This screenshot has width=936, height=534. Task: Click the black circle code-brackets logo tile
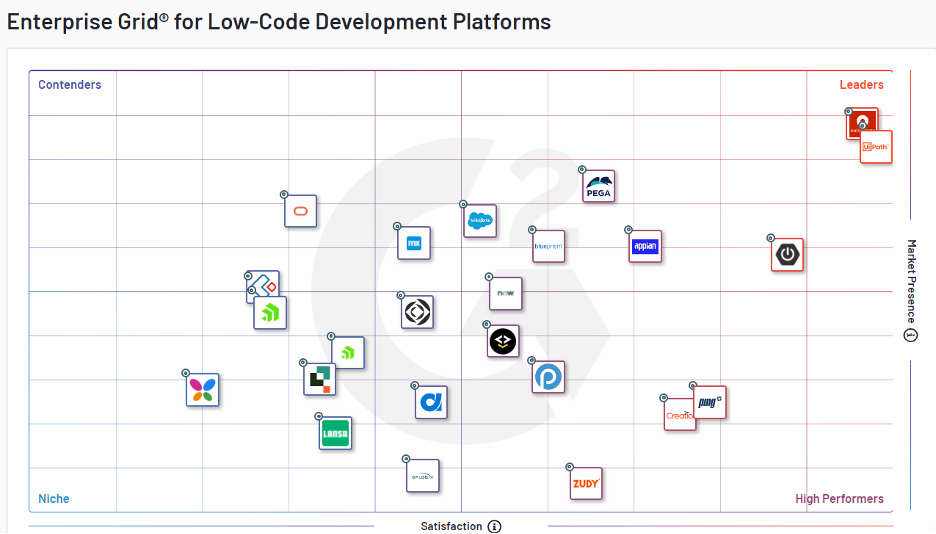click(x=503, y=341)
